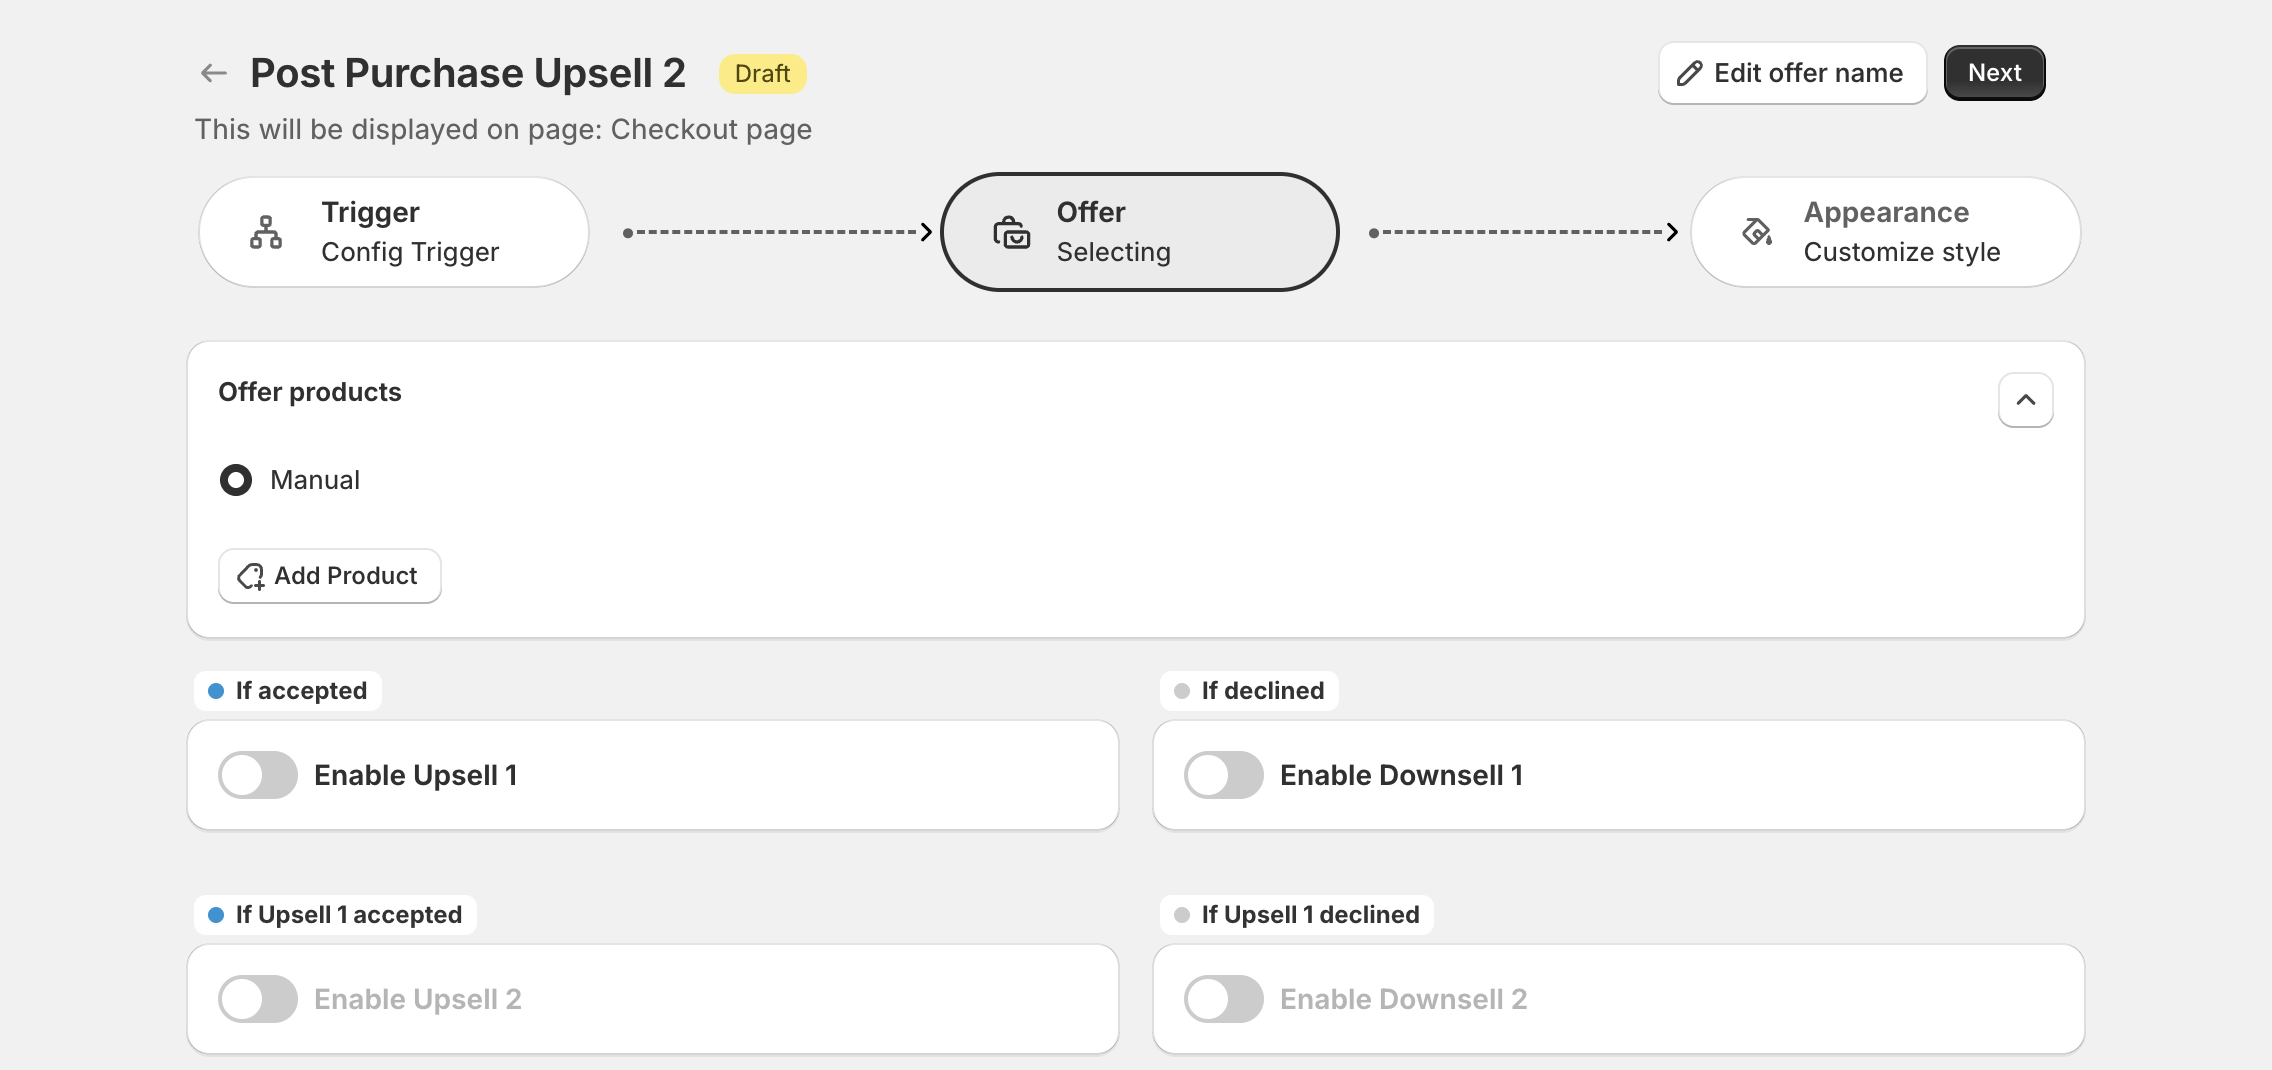The image size is (2272, 1070).
Task: Toggle the Enable Downsell 2 switch
Action: [x=1224, y=999]
